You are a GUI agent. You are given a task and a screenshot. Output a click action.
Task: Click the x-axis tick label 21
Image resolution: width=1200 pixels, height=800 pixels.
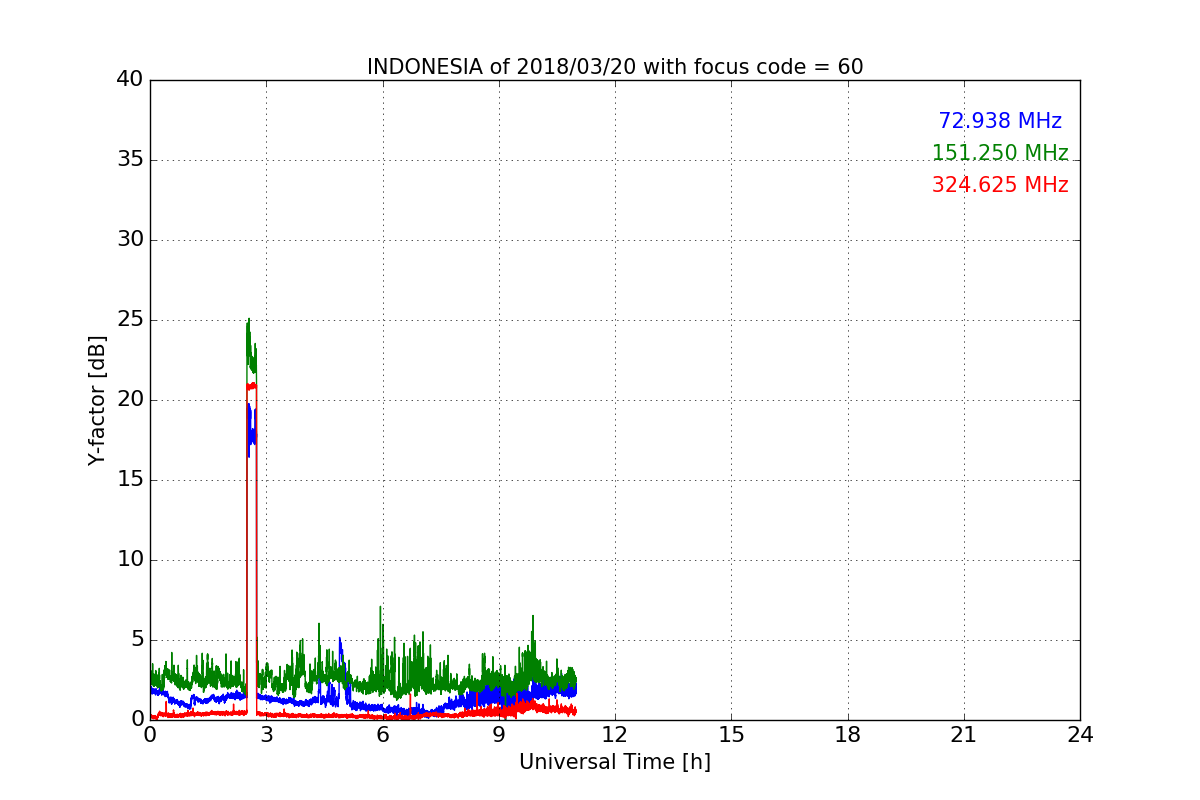click(964, 735)
